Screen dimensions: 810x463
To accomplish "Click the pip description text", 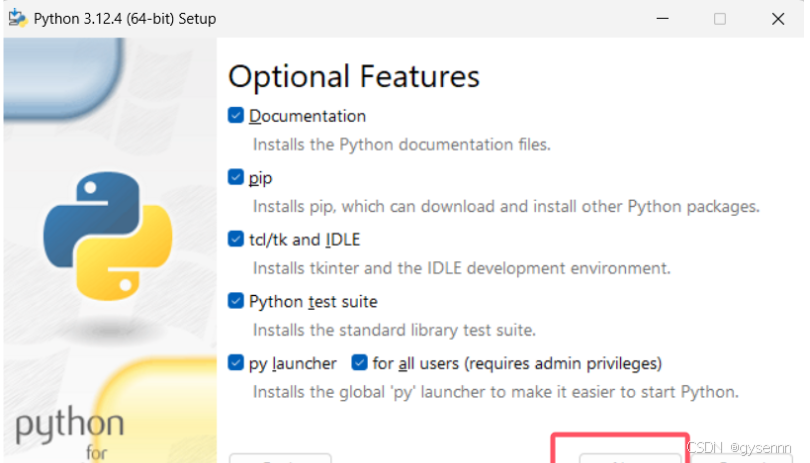I will 506,207.
